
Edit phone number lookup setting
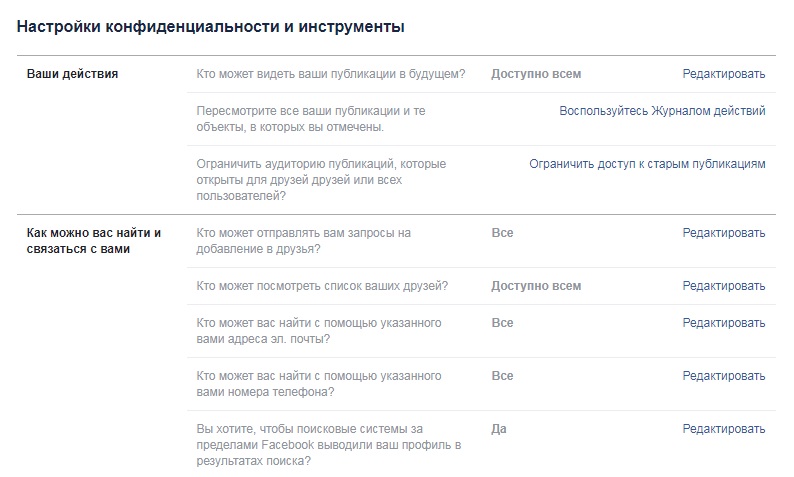click(x=724, y=376)
